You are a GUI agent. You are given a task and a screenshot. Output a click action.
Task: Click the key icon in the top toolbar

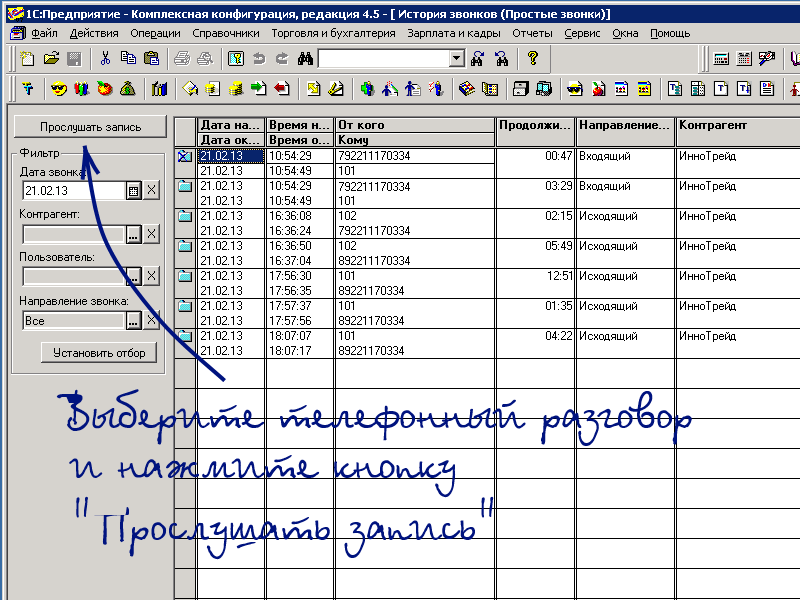(236, 59)
